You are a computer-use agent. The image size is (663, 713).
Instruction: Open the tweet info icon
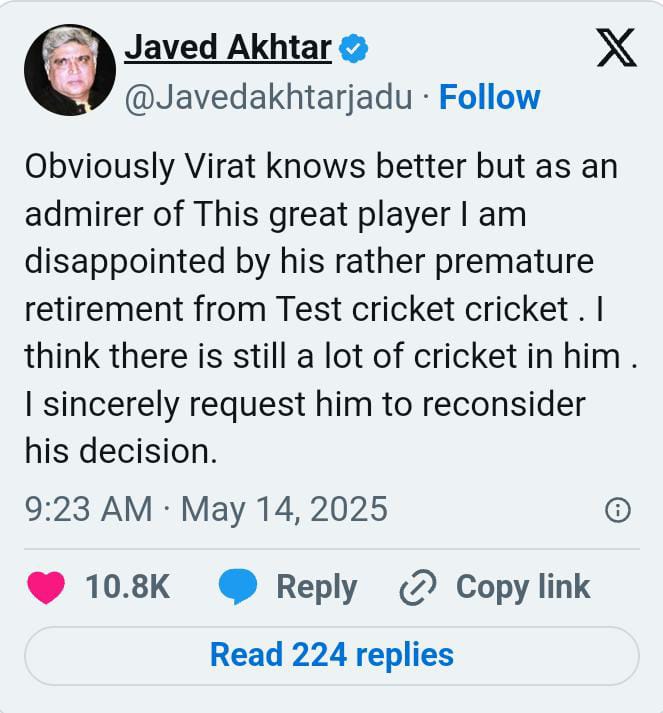tap(618, 511)
